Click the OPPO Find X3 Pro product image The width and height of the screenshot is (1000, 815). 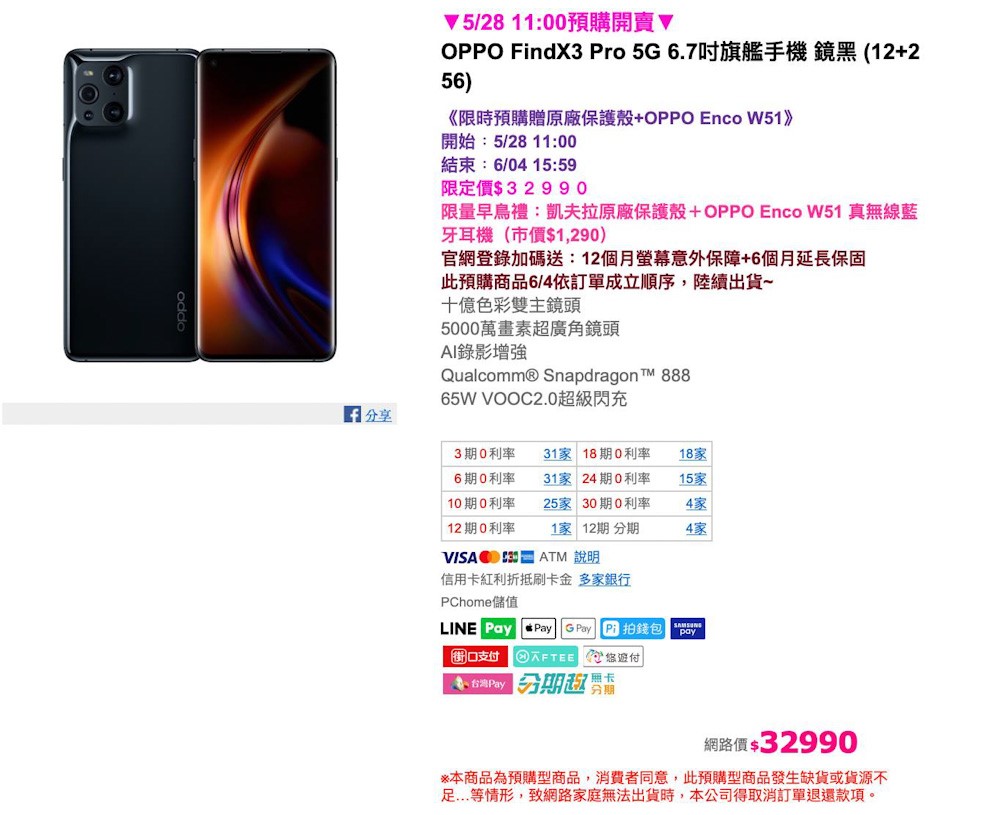coord(200,205)
